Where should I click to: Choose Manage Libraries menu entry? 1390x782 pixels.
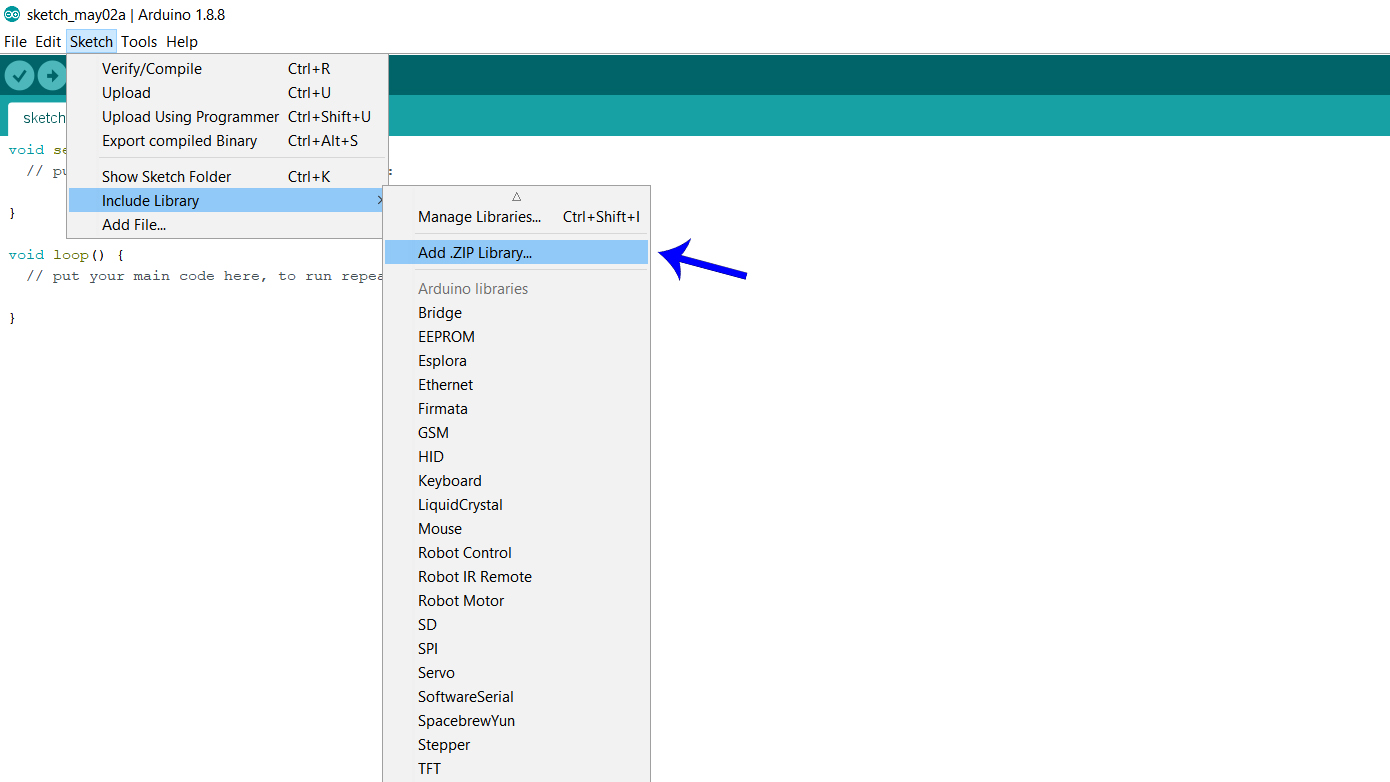pyautogui.click(x=479, y=217)
